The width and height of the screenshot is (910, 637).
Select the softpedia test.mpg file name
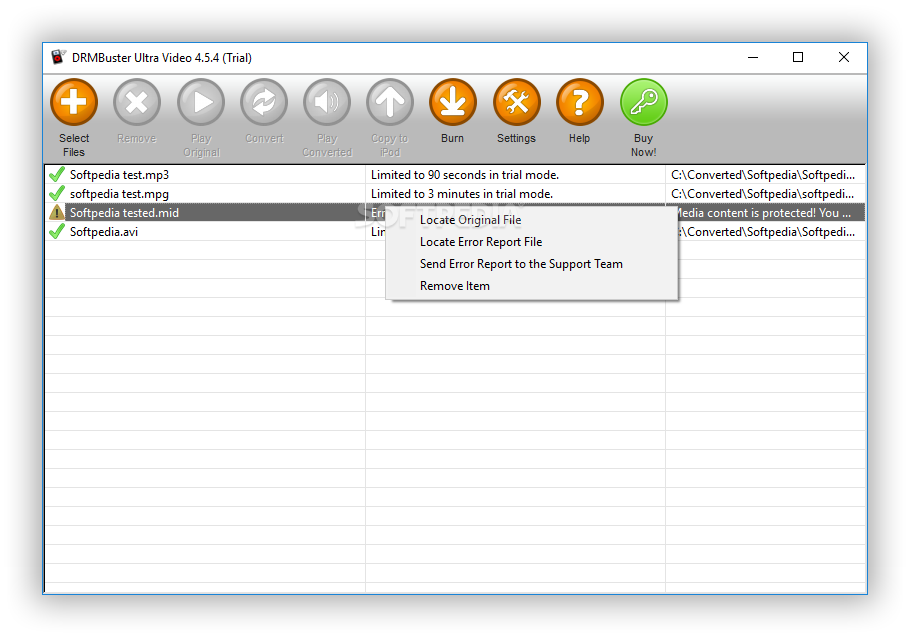(x=120, y=194)
